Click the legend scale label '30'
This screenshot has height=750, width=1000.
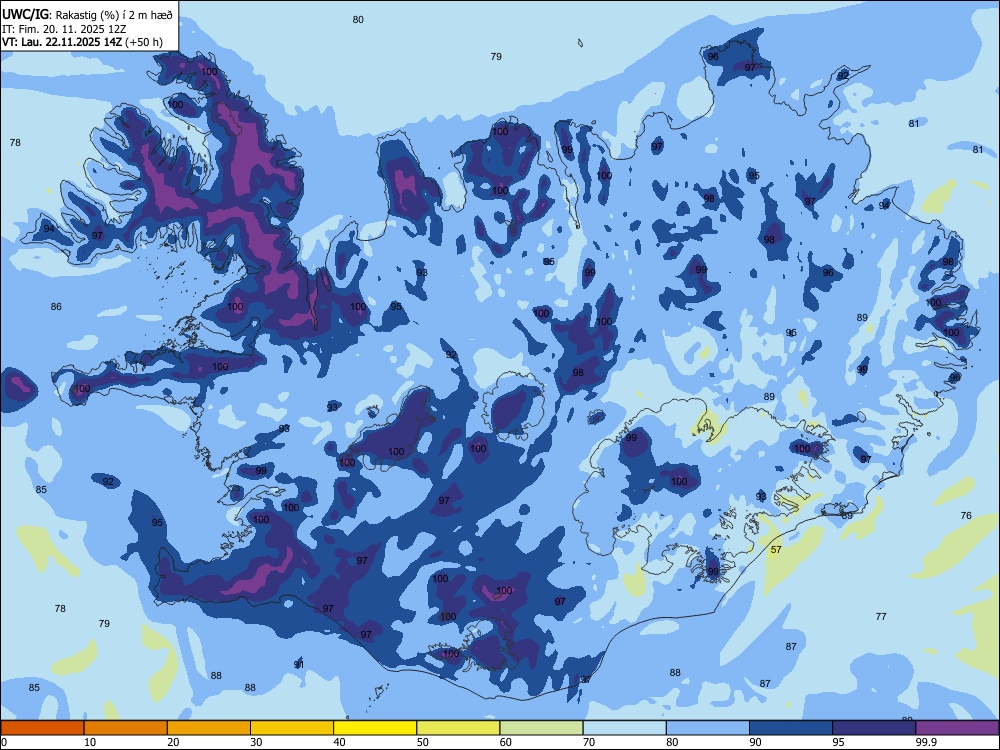coord(256,742)
